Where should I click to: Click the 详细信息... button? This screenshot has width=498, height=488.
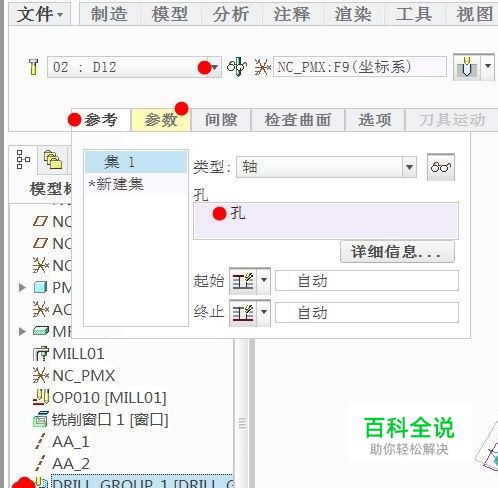[397, 252]
